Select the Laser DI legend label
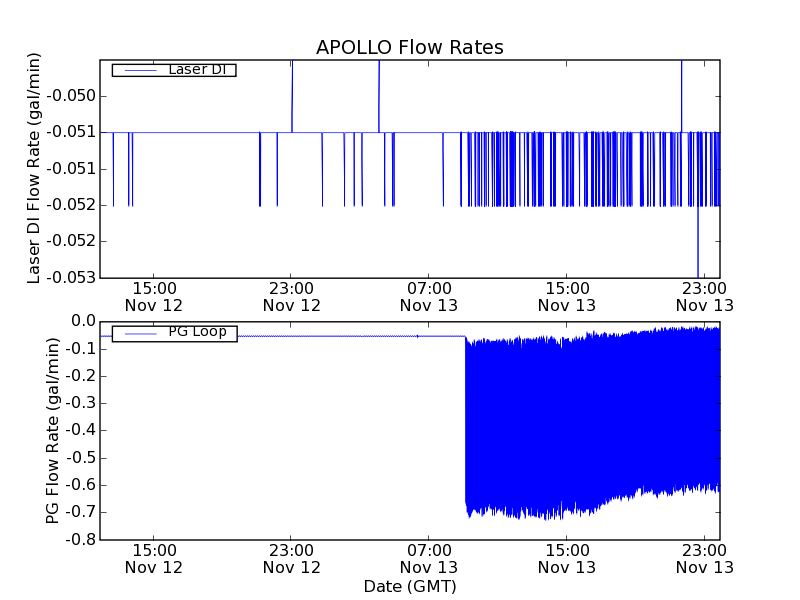This screenshot has height=600, width=800. 196,69
